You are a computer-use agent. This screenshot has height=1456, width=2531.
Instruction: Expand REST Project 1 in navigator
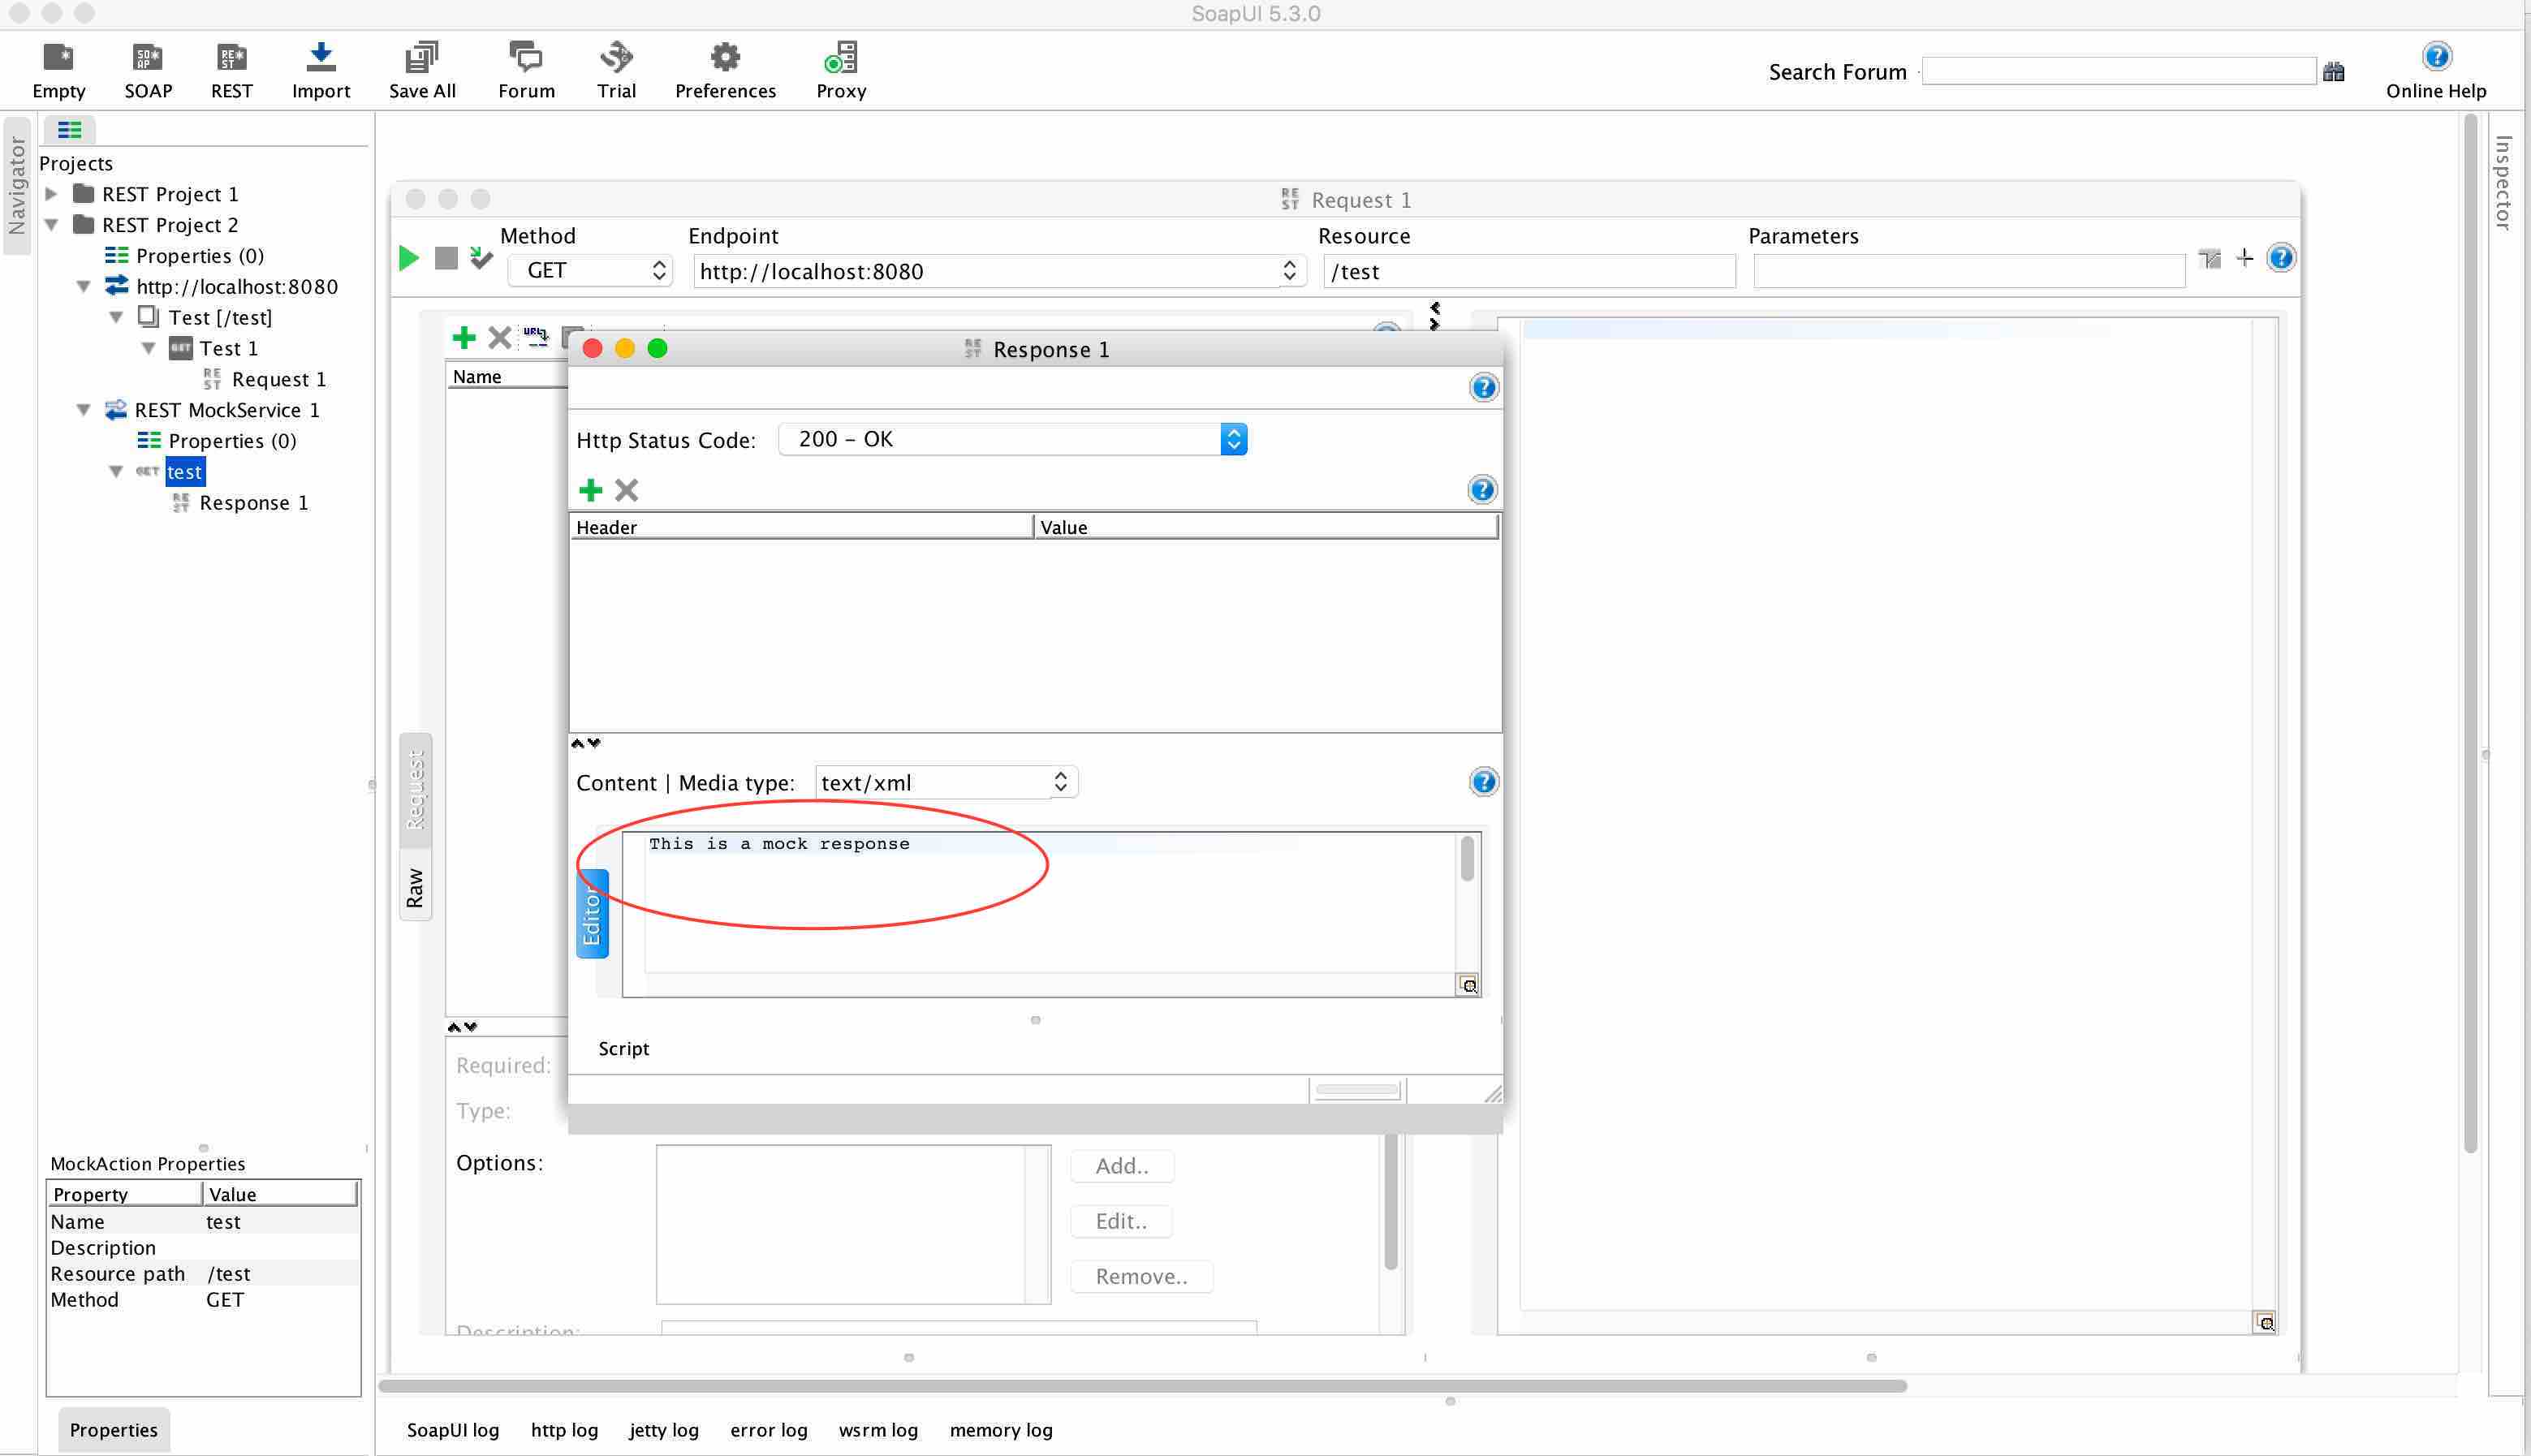[x=51, y=194]
